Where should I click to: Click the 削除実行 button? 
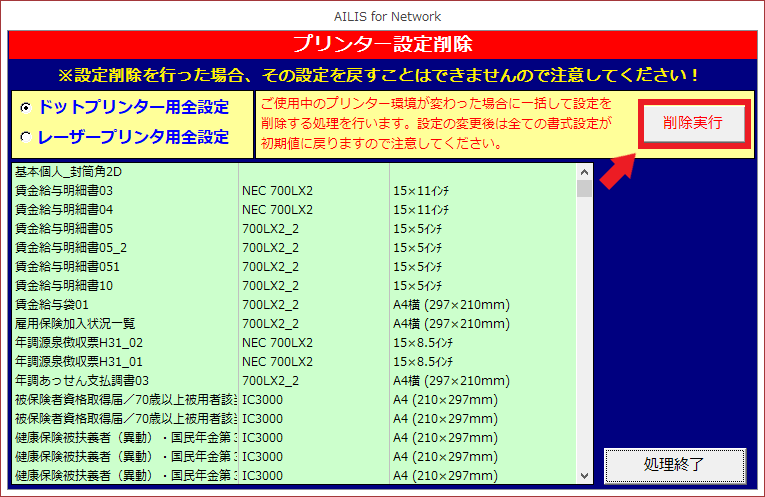[693, 125]
